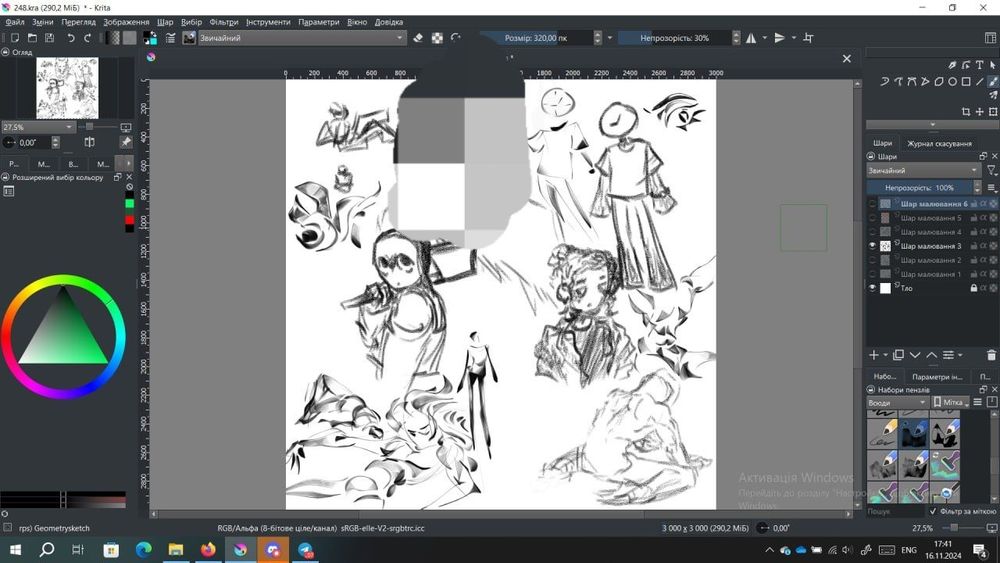This screenshot has width=1000, height=563.
Task: Open the Фільтри menu
Action: click(x=224, y=22)
